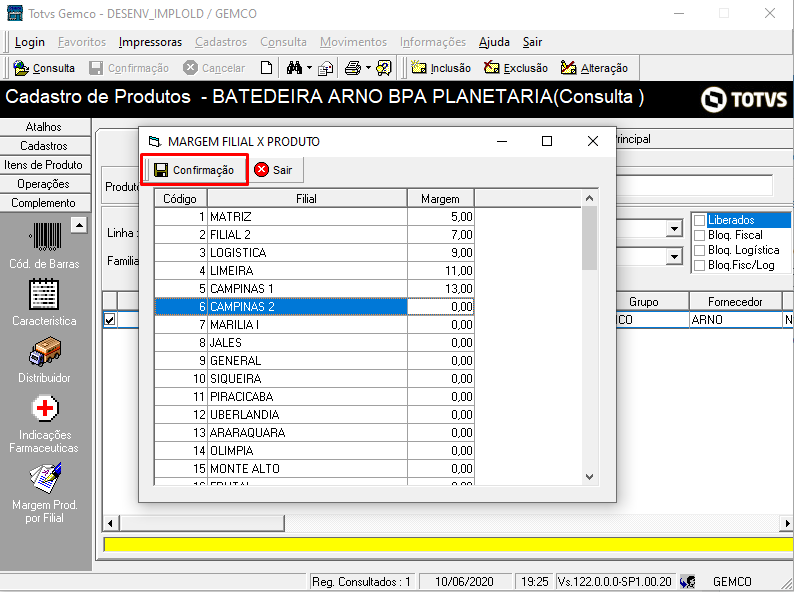The width and height of the screenshot is (794, 592).
Task: Select the MATRIZ row
Action: click(314, 217)
